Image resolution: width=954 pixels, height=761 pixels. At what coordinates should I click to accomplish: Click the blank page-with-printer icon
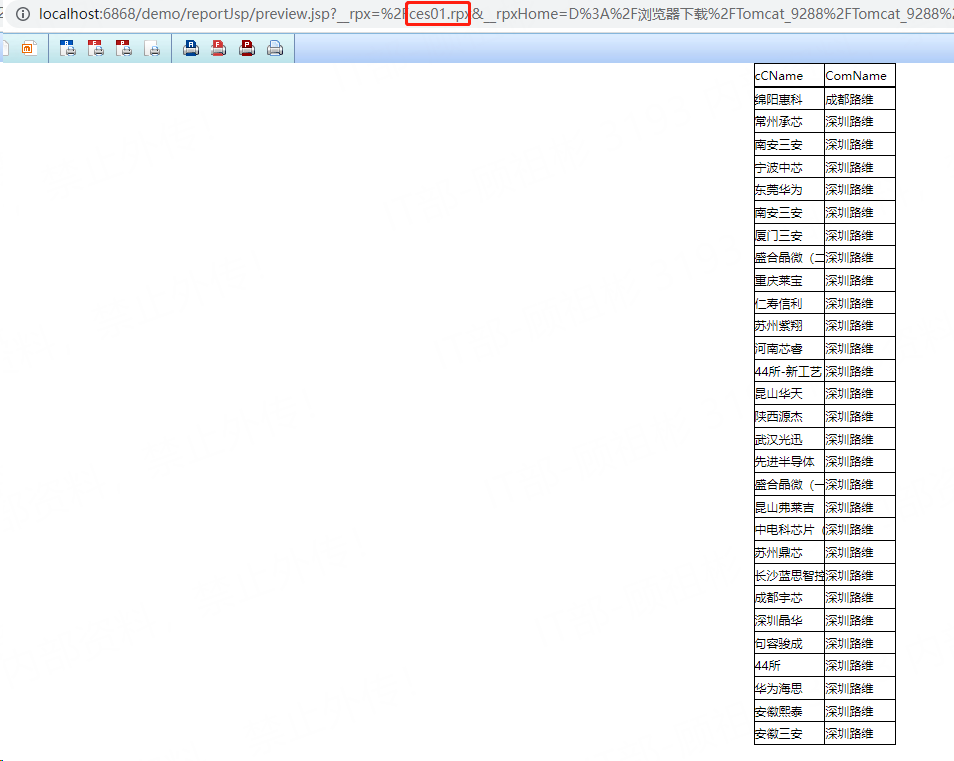pyautogui.click(x=152, y=48)
